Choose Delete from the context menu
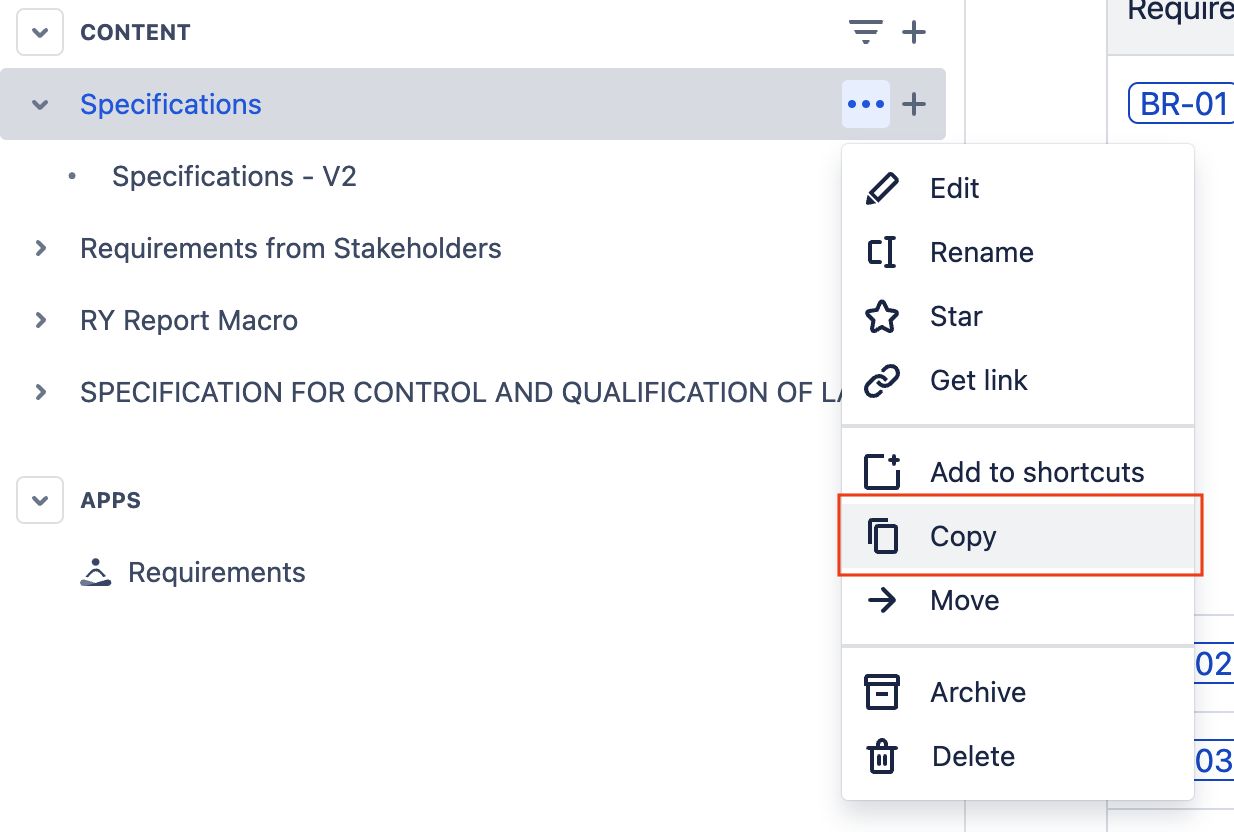 972,756
